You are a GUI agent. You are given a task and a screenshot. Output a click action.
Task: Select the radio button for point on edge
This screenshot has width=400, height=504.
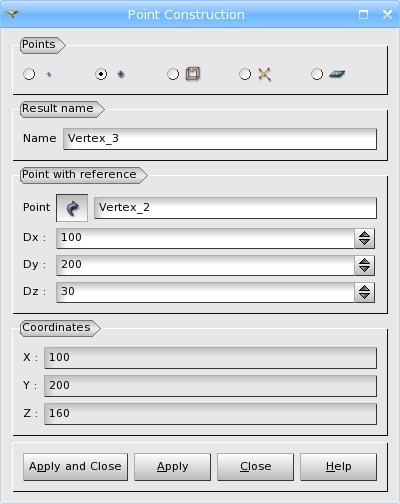(173, 74)
